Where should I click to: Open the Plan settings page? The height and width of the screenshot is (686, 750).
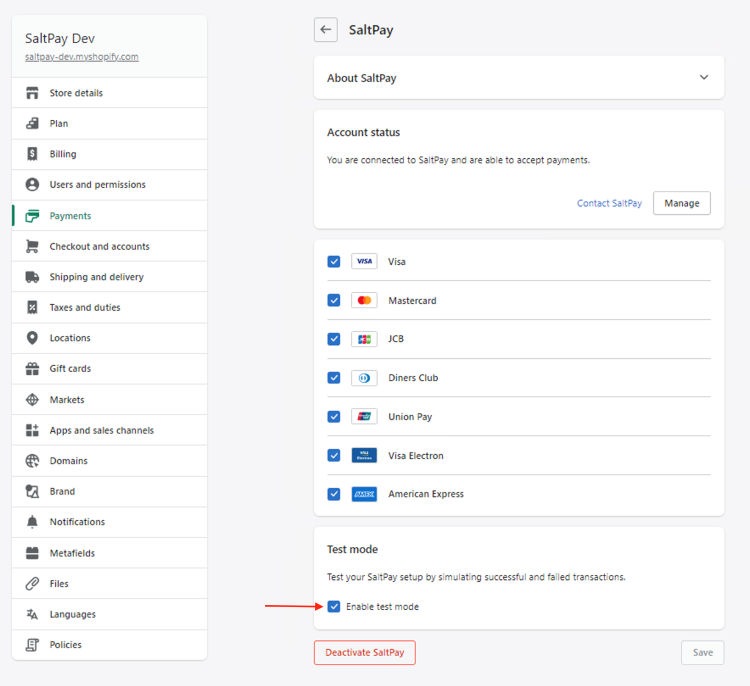110,123
